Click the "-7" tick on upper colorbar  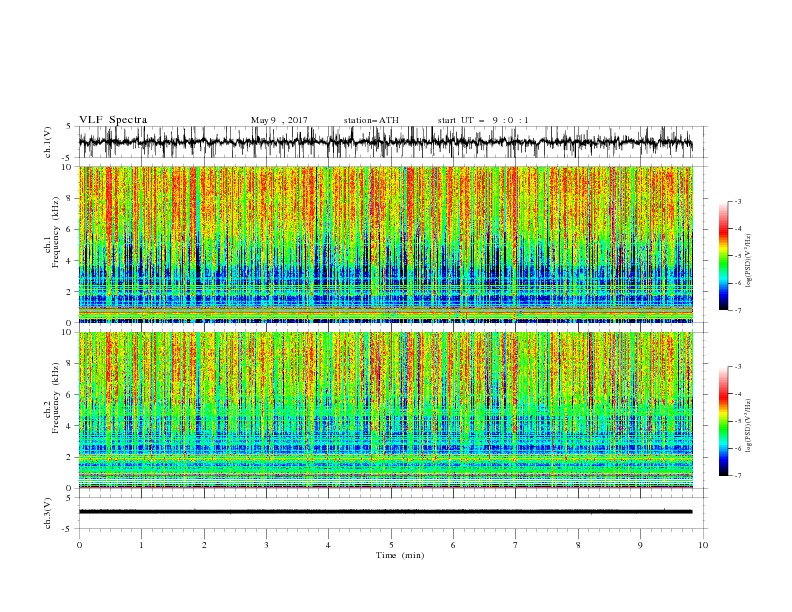(x=738, y=310)
